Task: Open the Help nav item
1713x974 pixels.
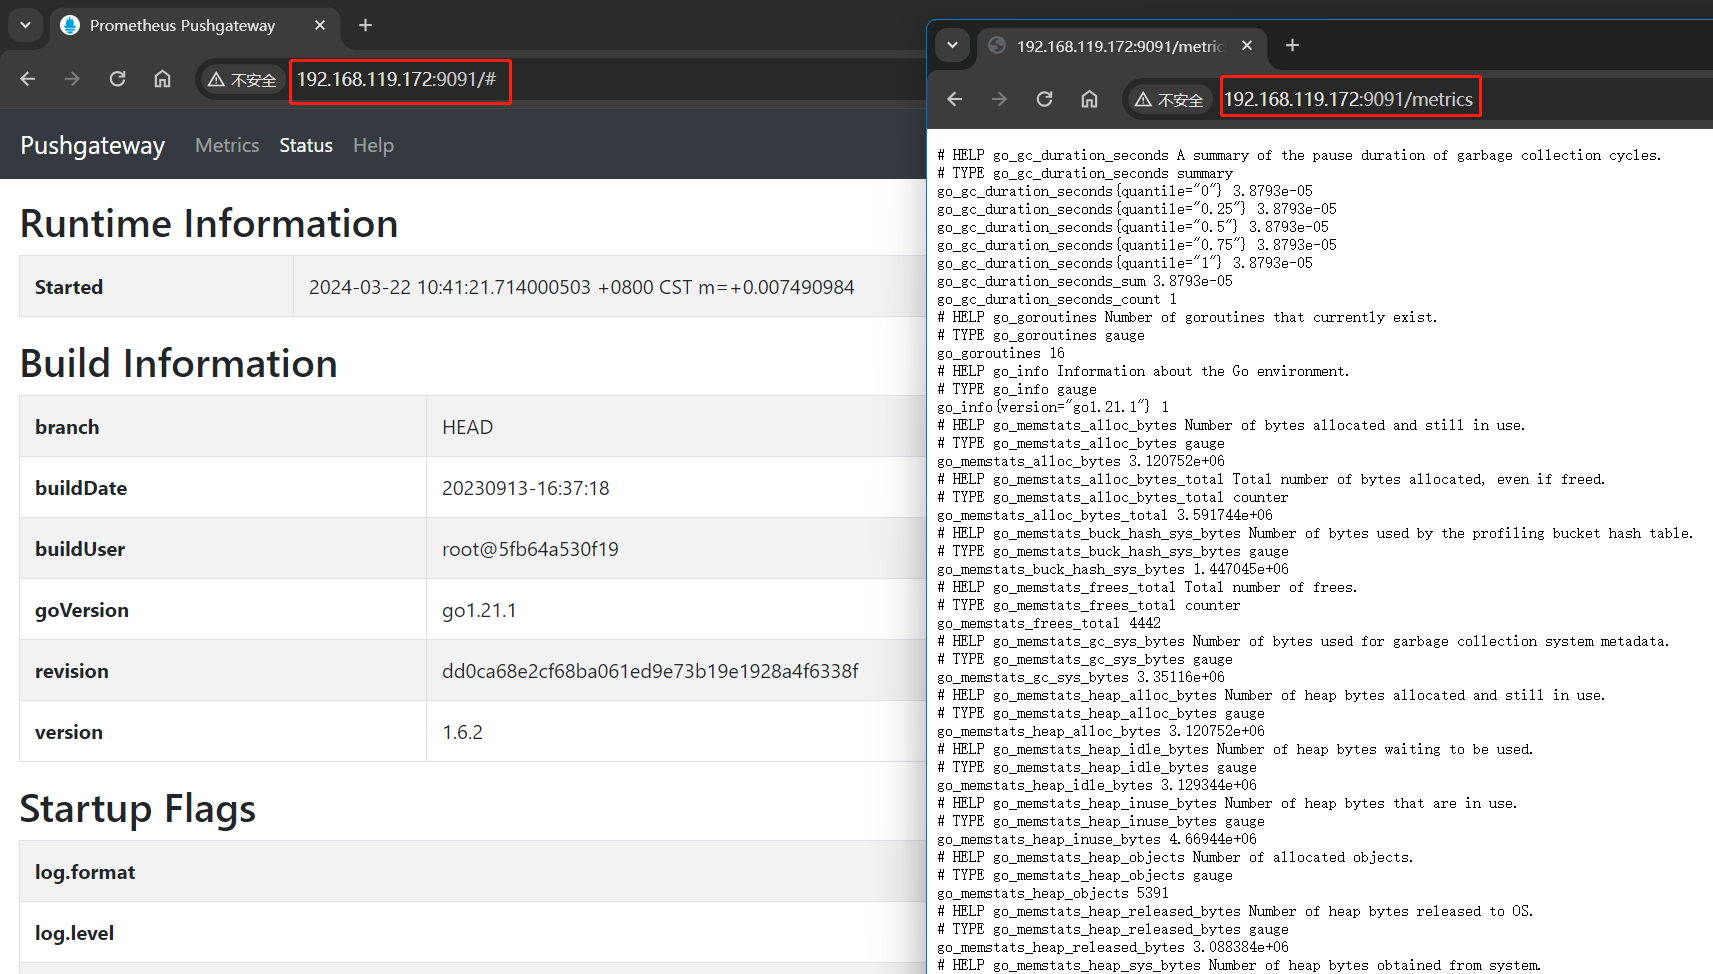Action: 373,145
